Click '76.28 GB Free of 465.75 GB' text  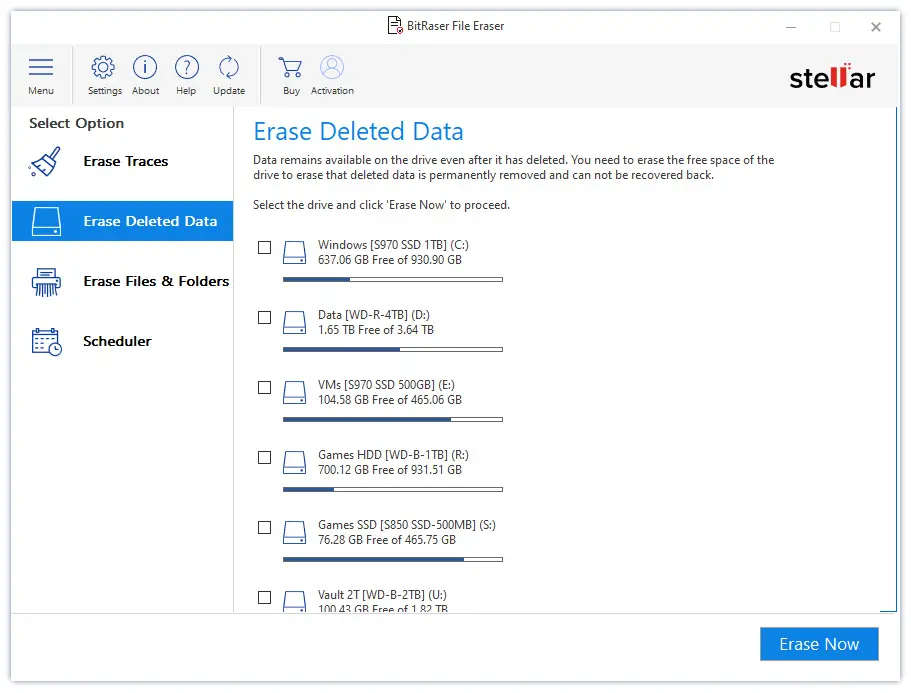click(387, 540)
